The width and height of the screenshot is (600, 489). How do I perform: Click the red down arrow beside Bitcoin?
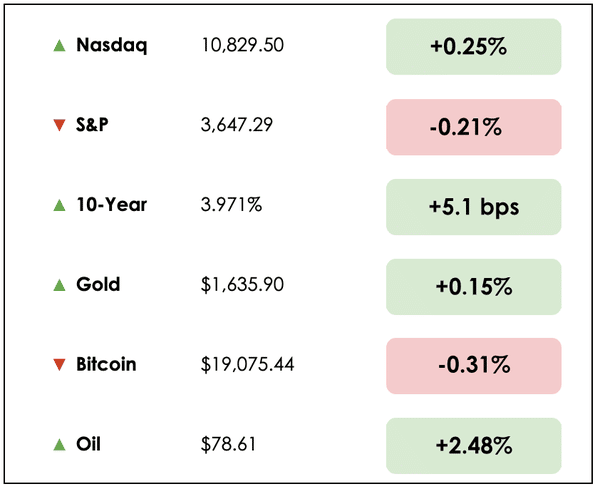[59, 365]
